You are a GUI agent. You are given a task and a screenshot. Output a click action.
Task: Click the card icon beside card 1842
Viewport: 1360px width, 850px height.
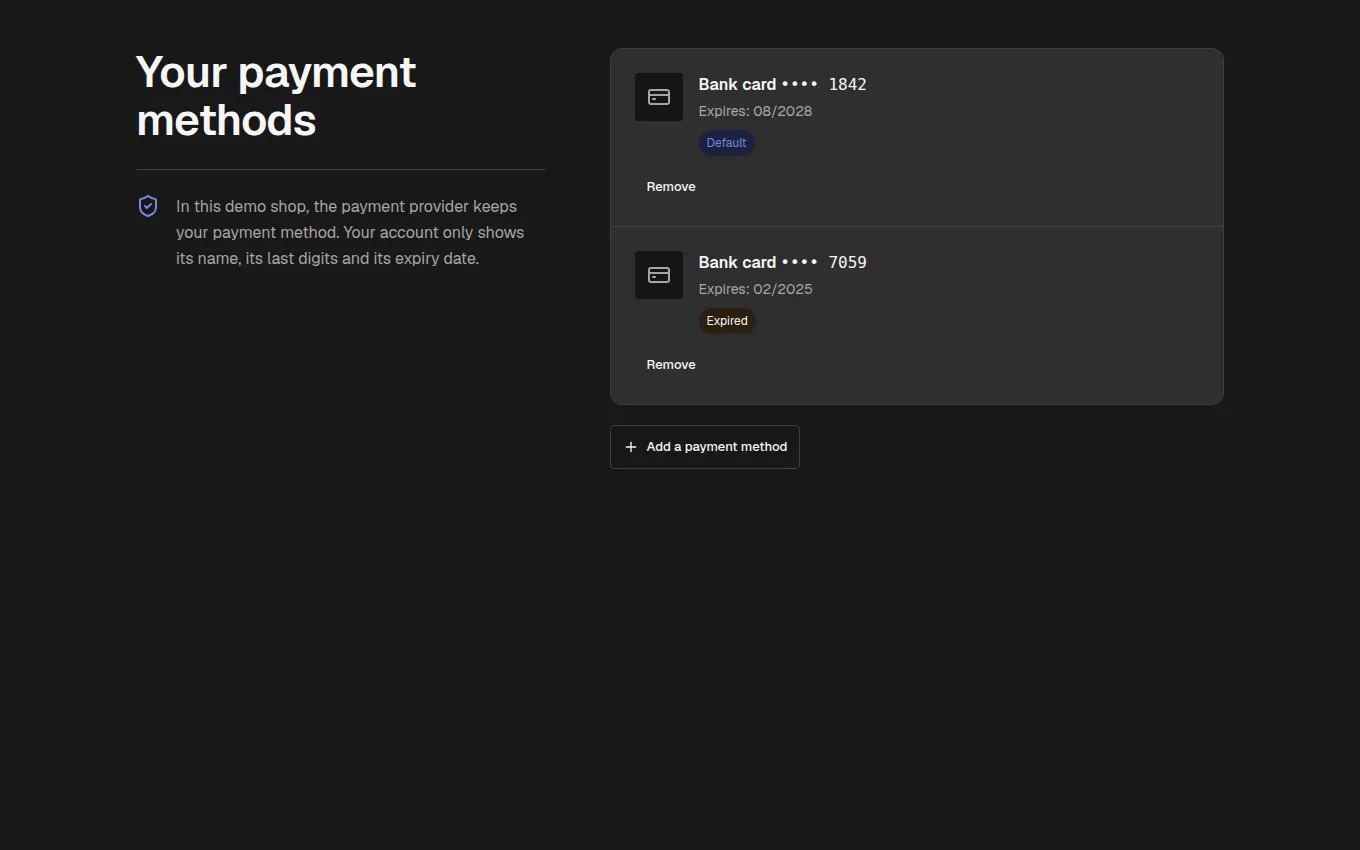pos(659,97)
